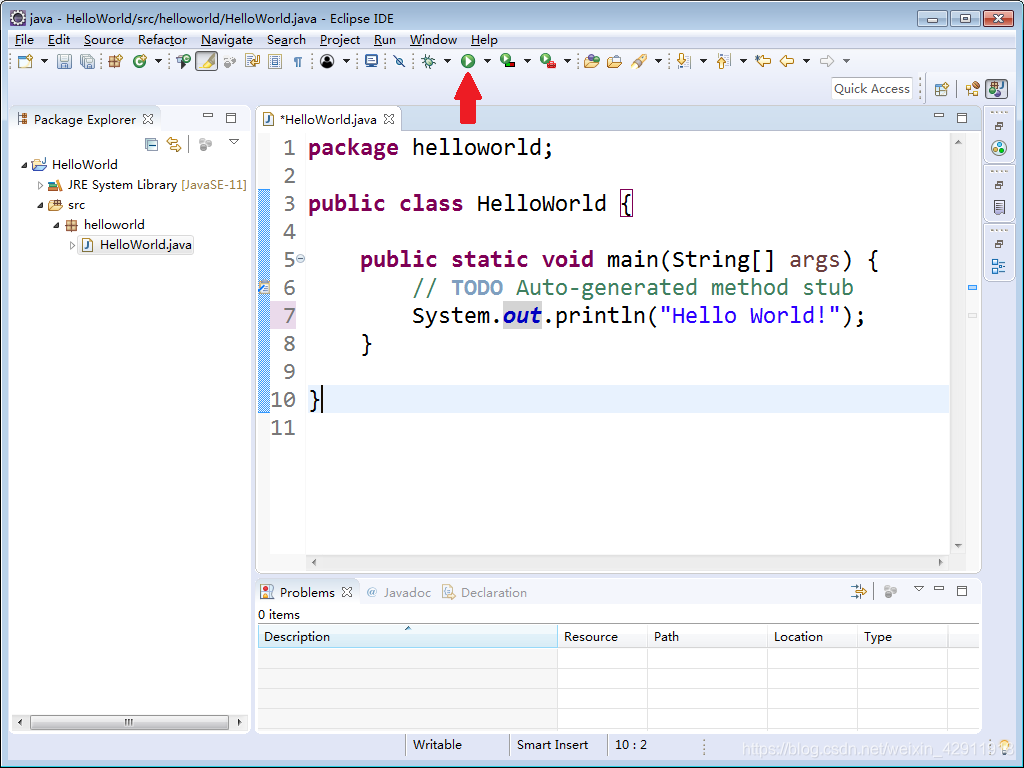Image resolution: width=1024 pixels, height=768 pixels.
Task: Select HelloWorld.java in Package Explorer
Action: 136,245
